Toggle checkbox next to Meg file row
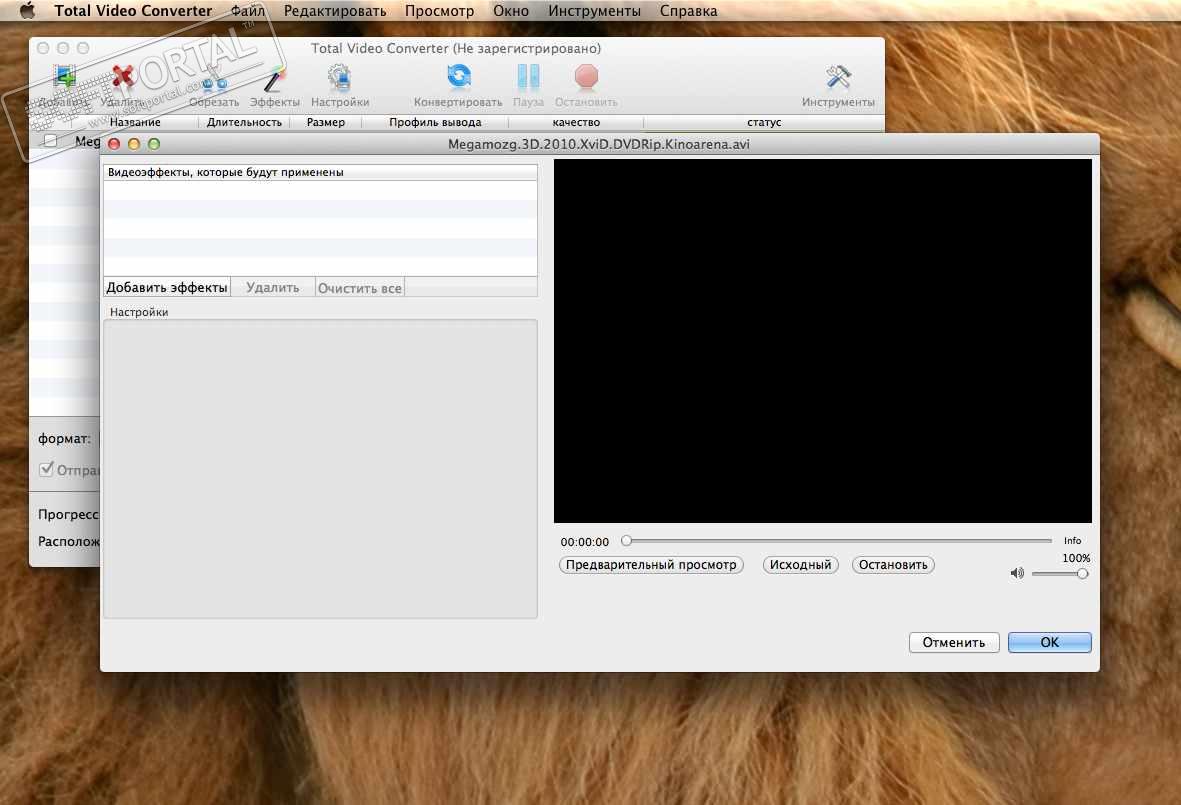This screenshot has width=1181, height=805. [50, 141]
